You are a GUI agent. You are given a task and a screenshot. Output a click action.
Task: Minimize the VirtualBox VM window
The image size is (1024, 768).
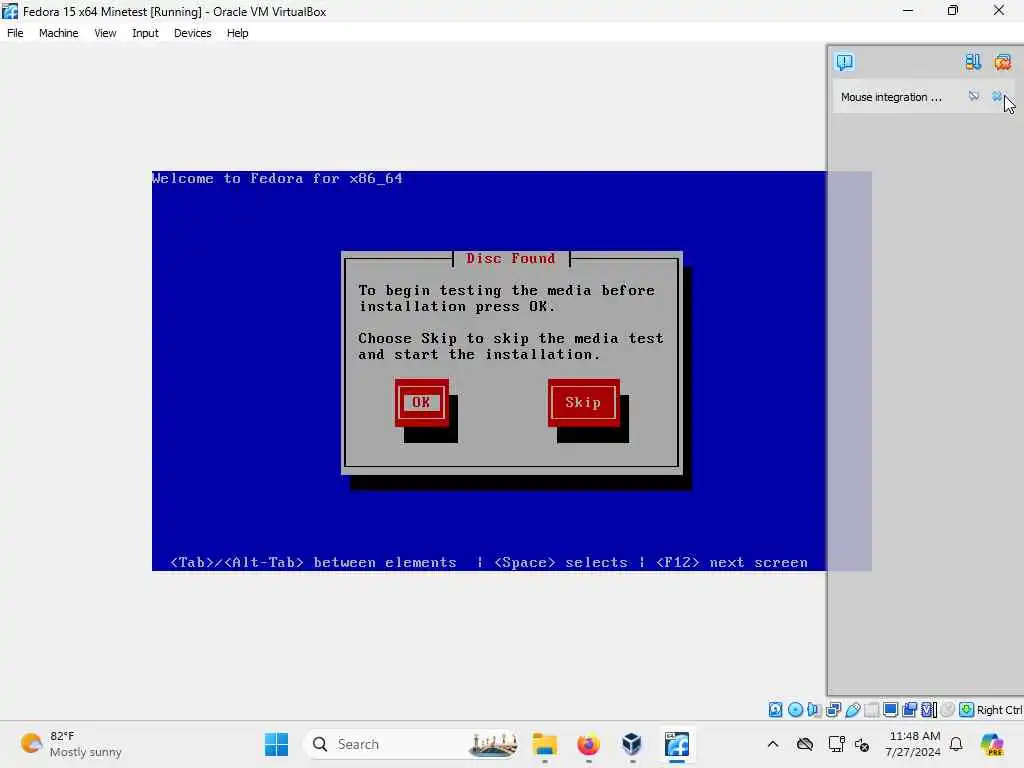(x=908, y=10)
